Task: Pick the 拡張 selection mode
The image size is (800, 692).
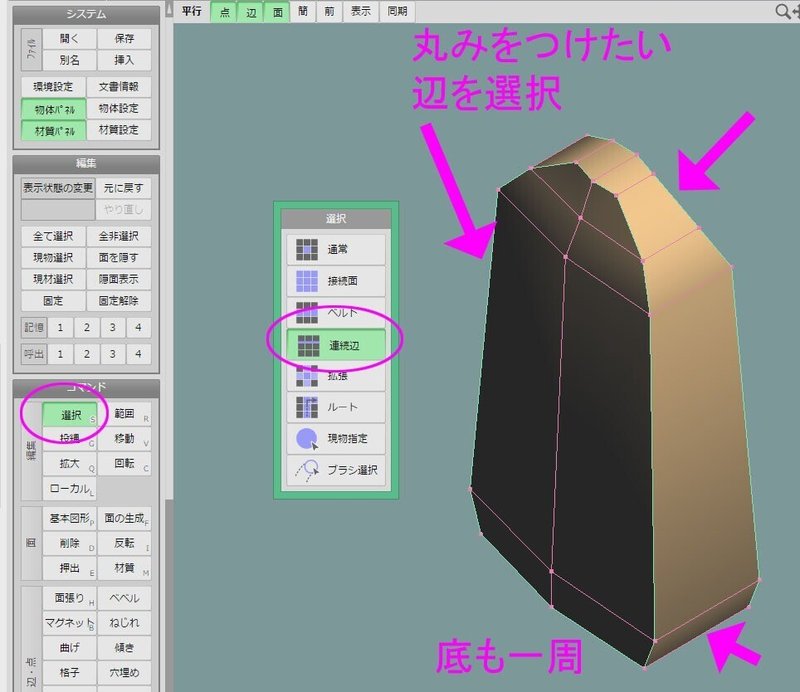Action: coord(336,376)
